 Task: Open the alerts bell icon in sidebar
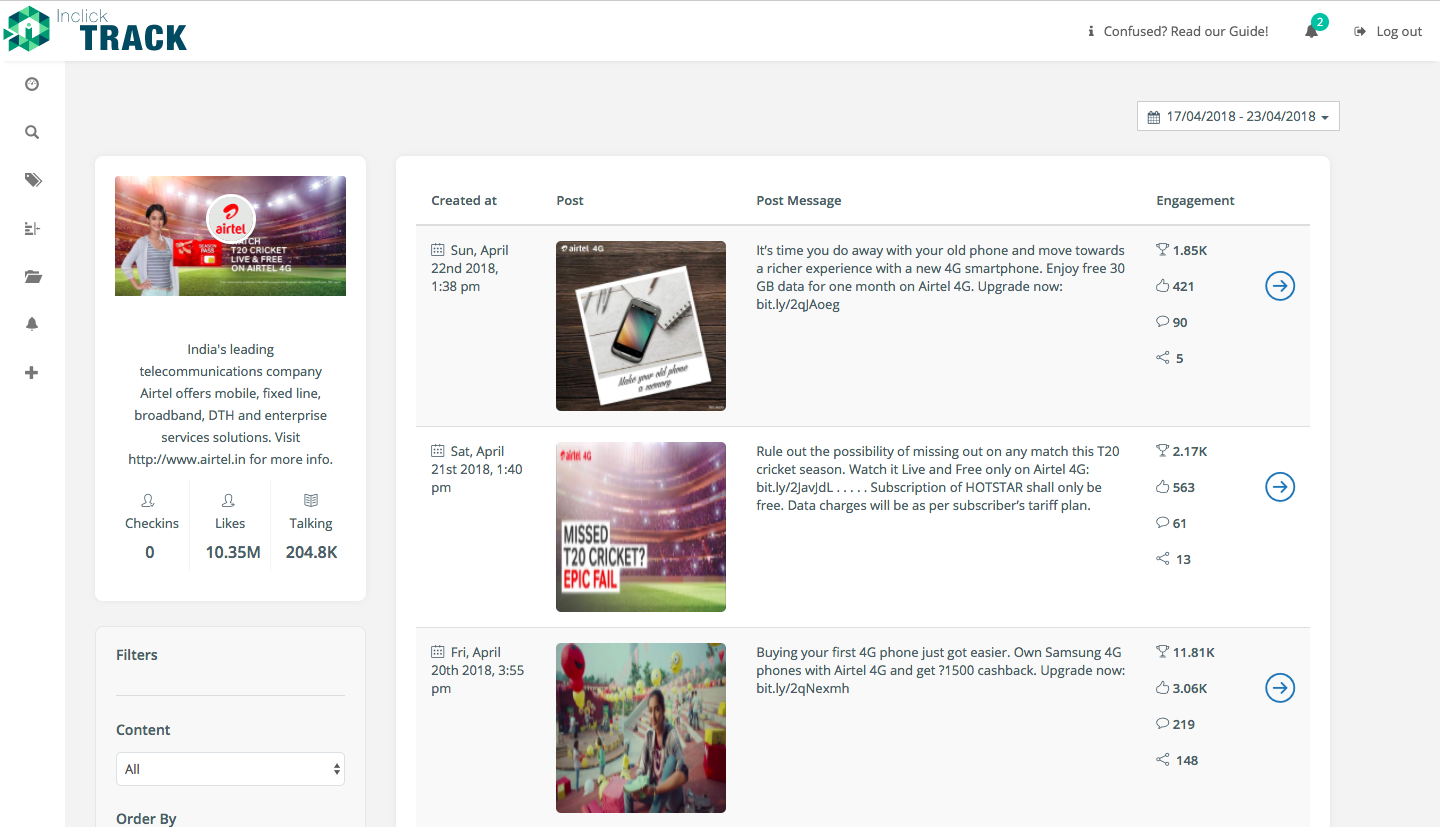pyautogui.click(x=32, y=324)
